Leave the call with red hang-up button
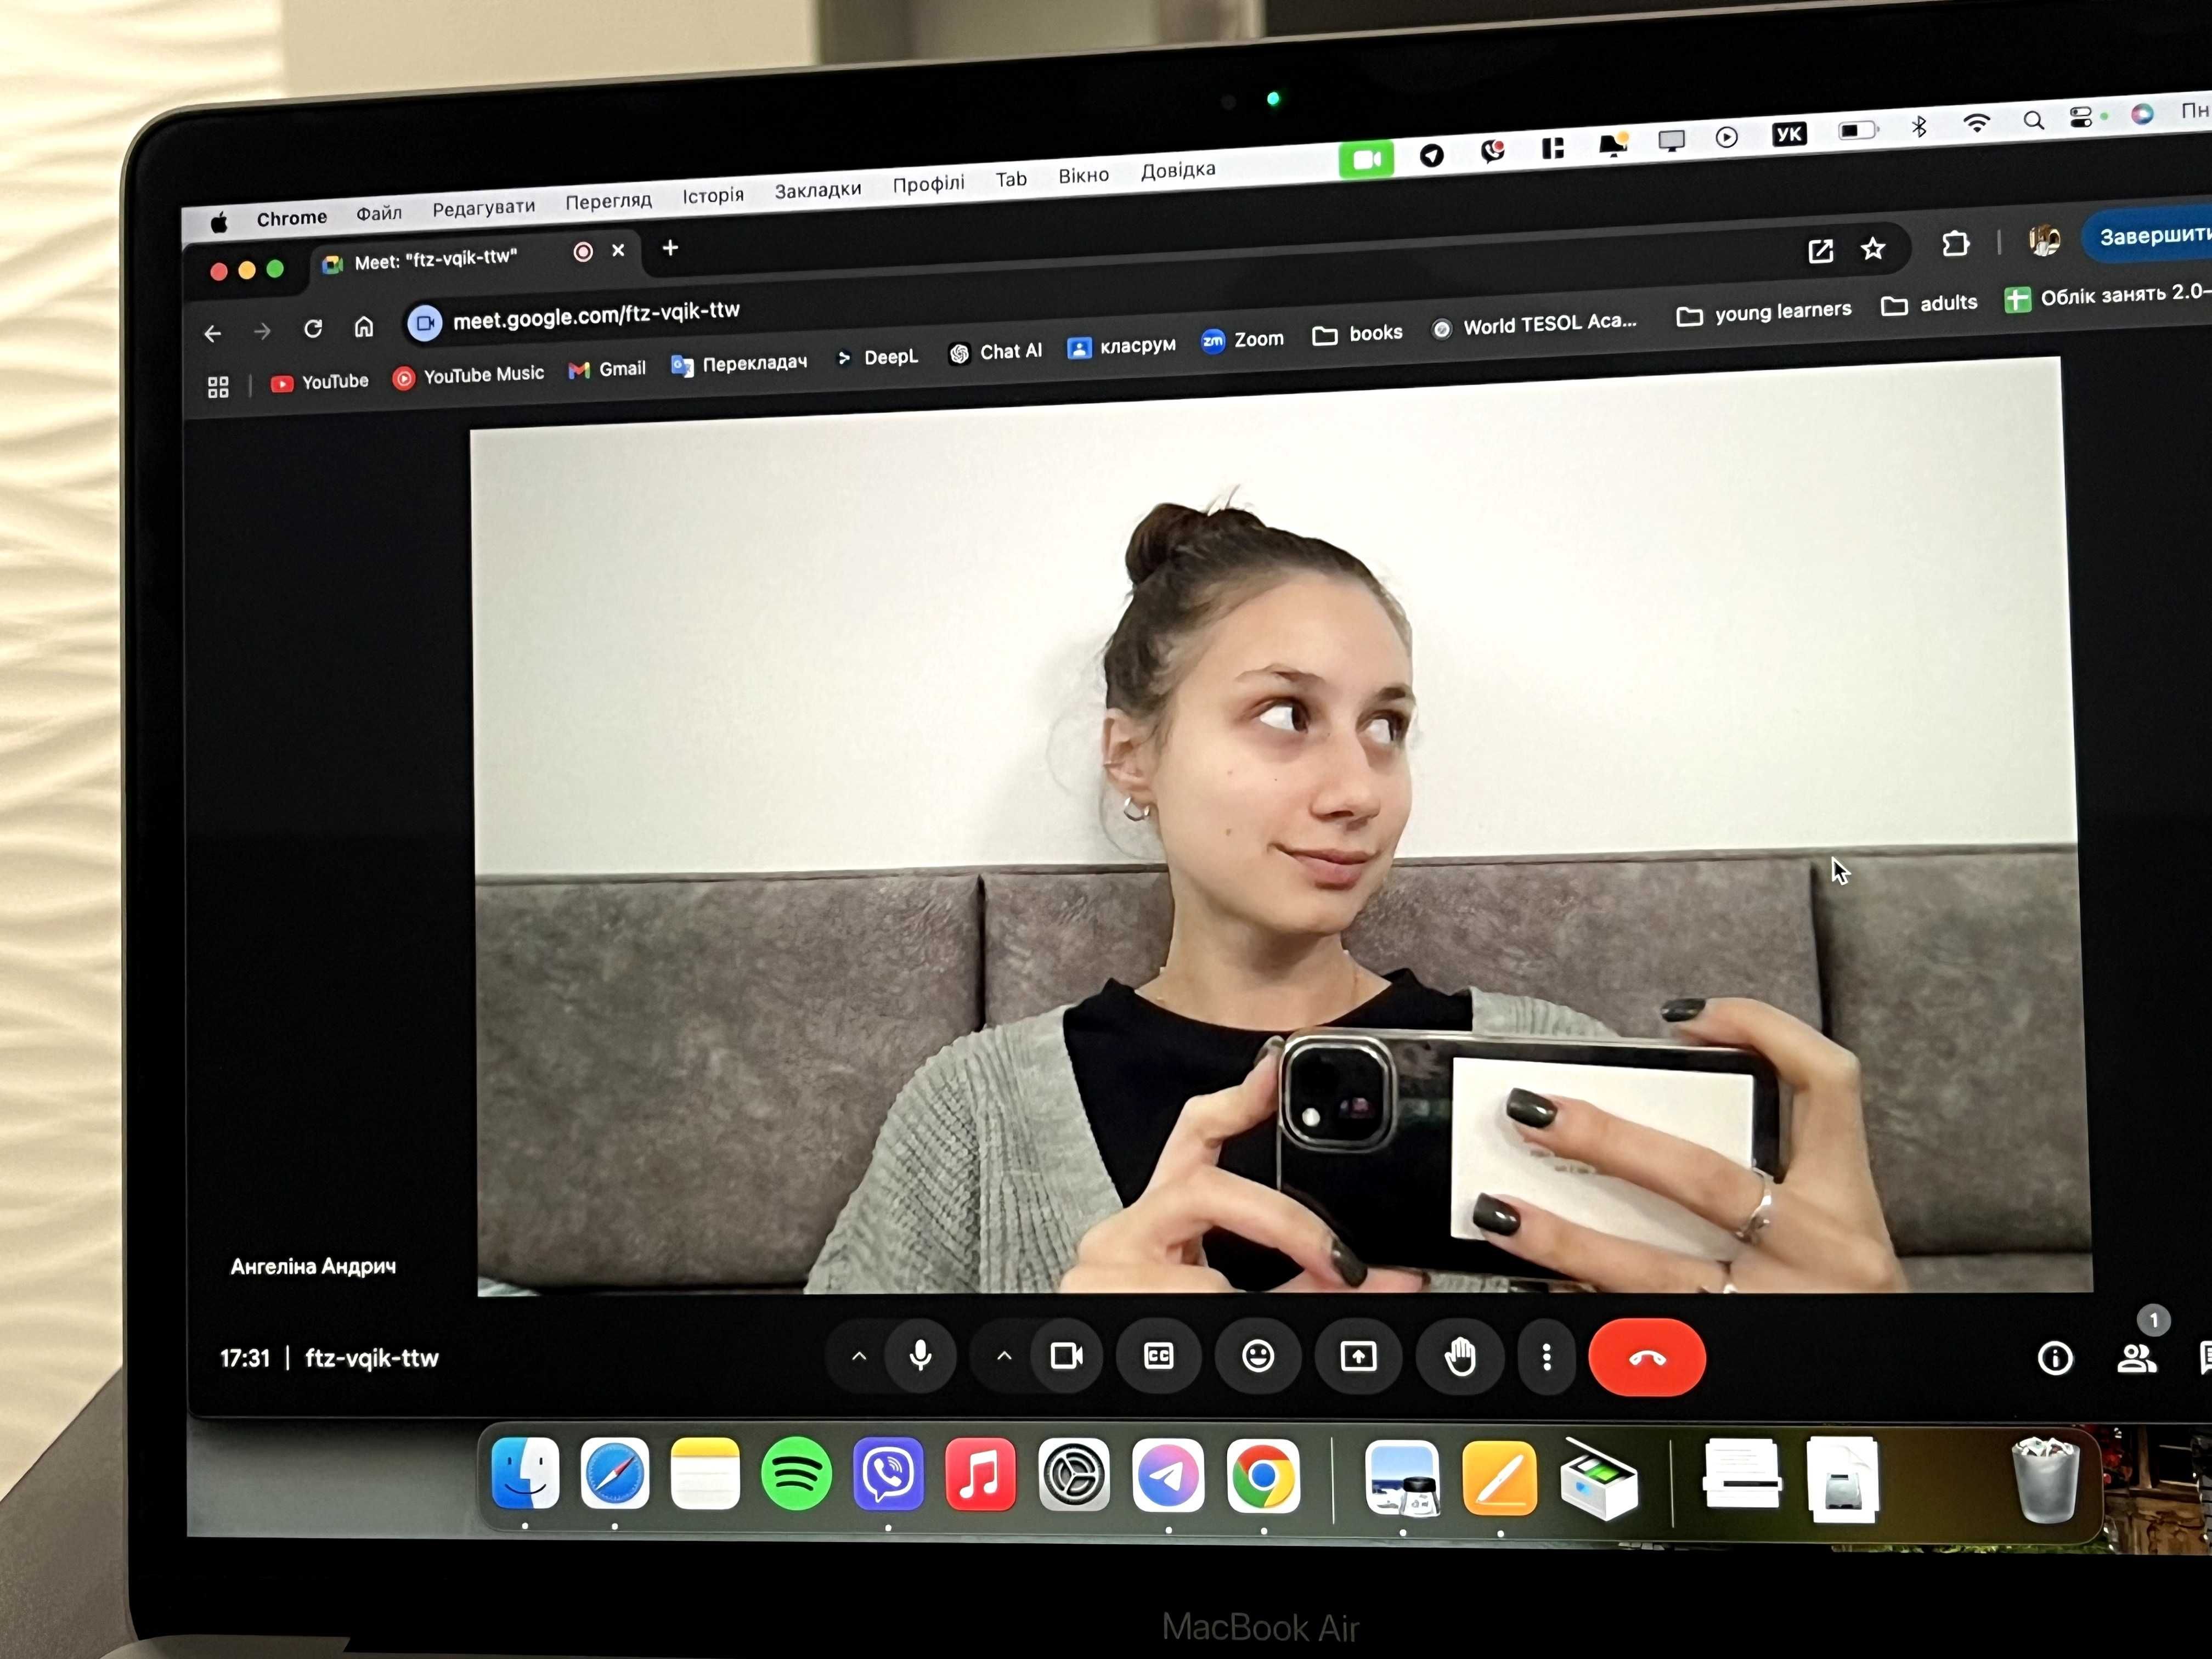 point(1647,1358)
